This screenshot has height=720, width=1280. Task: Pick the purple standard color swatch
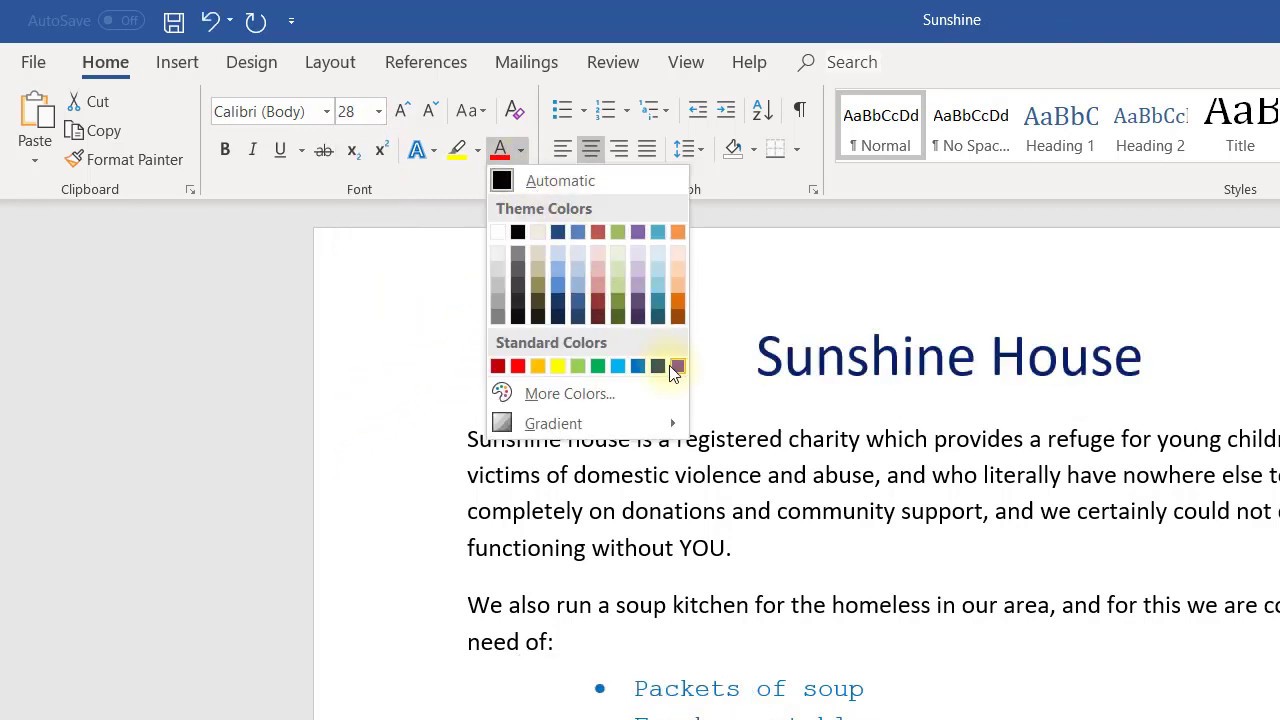[677, 366]
